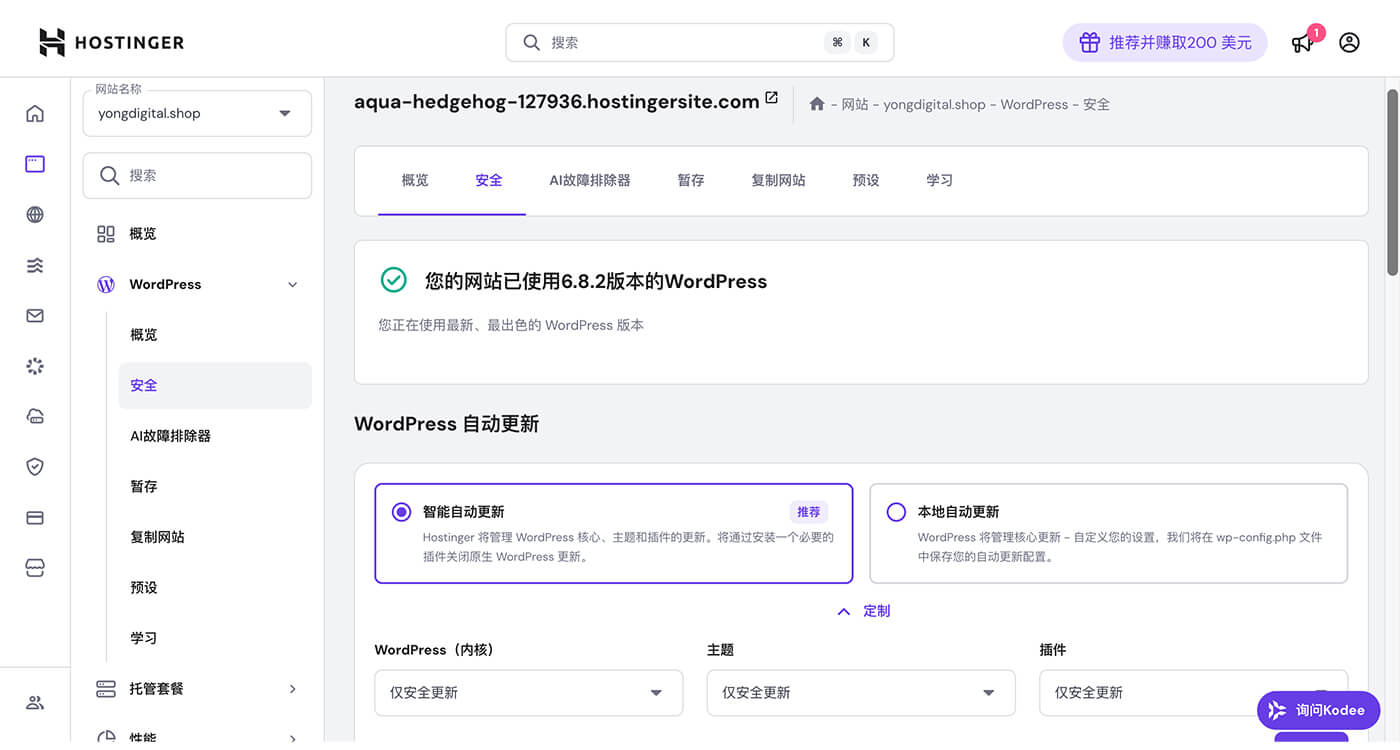
Task: Click the aqua-hedgehog-127936.hostingersite.com title
Action: 556,101
